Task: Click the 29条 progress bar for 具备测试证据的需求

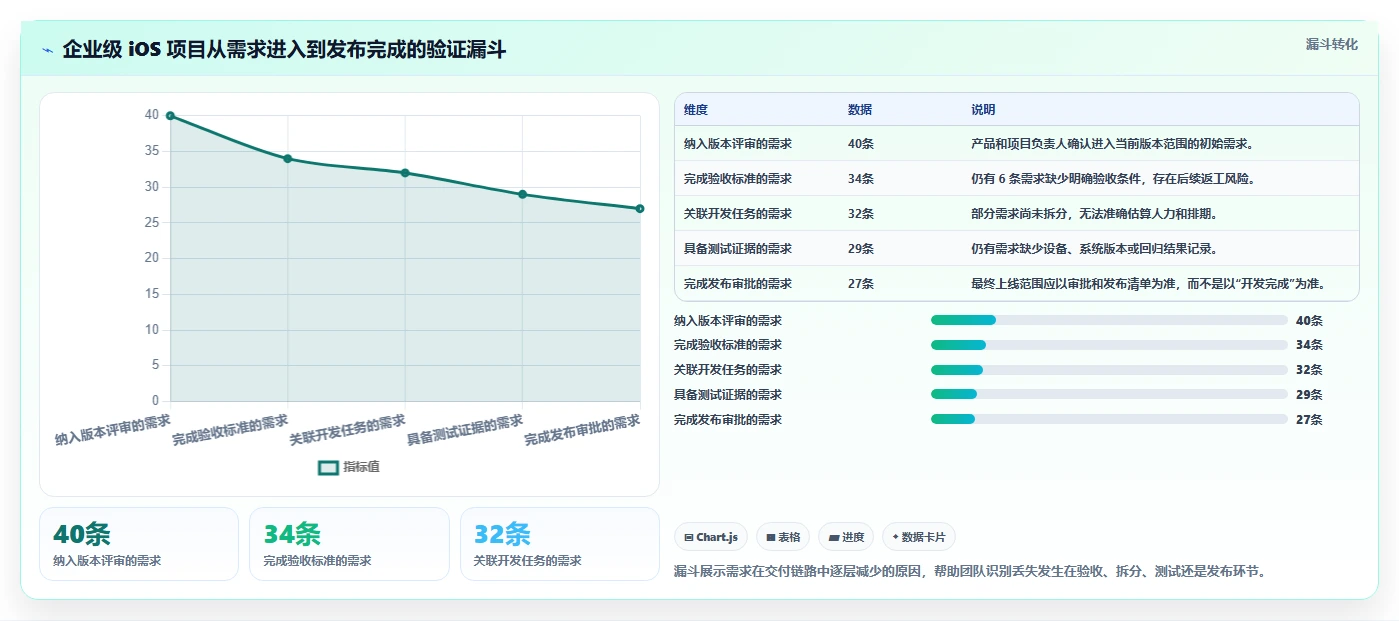Action: pos(1109,395)
